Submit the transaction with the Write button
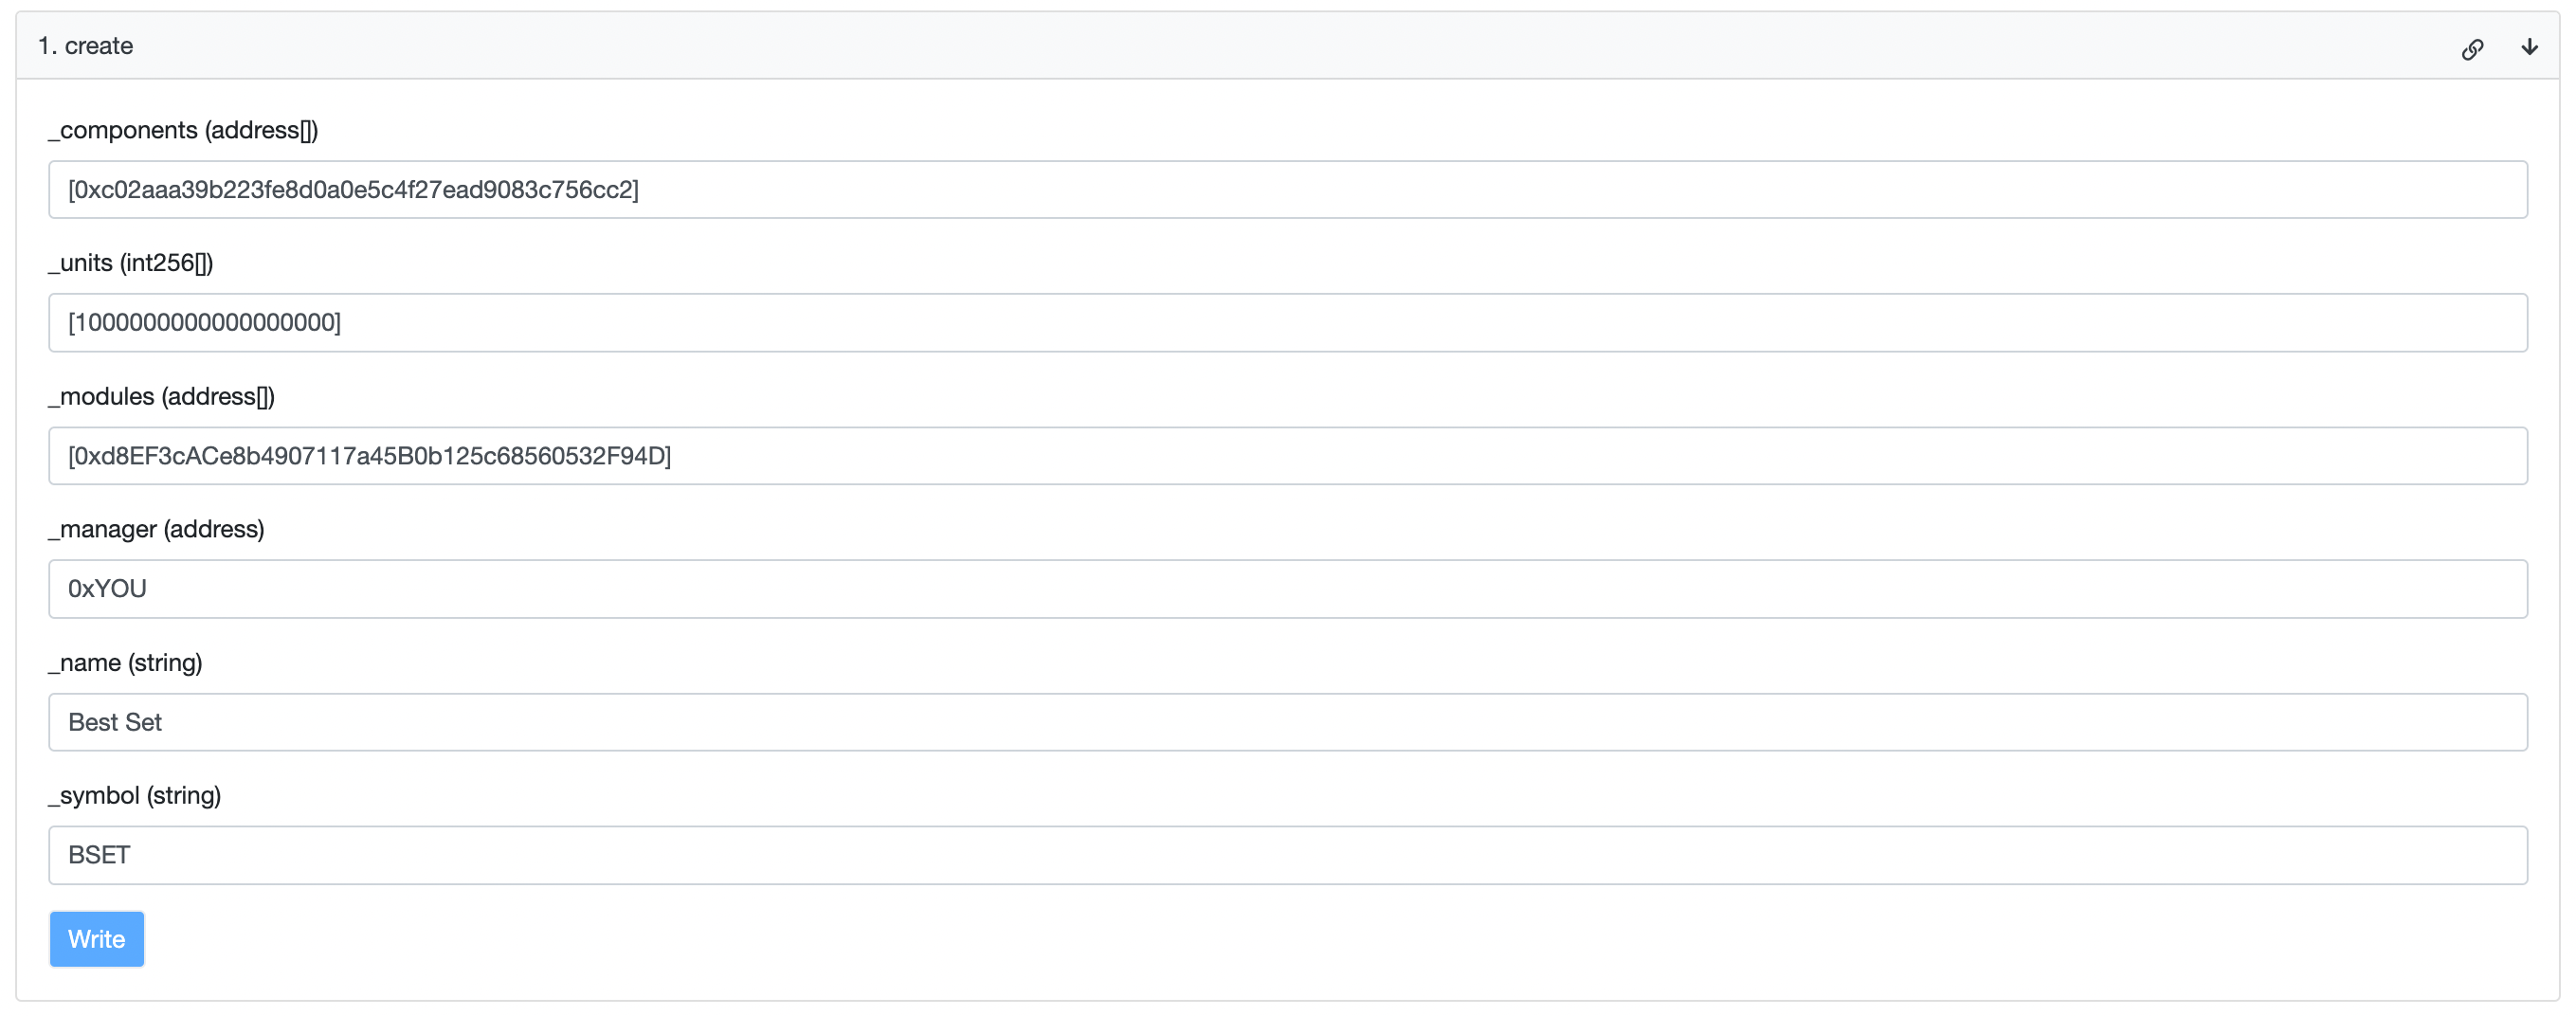 point(97,939)
